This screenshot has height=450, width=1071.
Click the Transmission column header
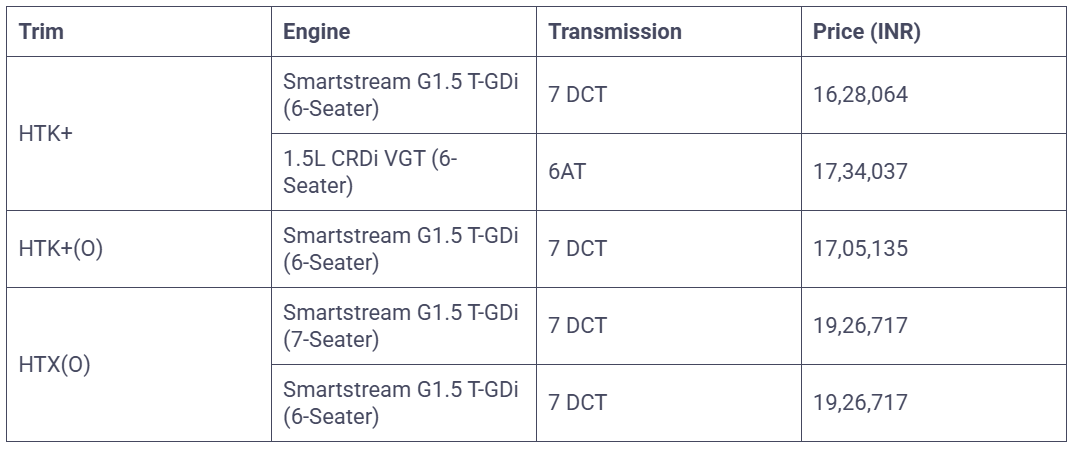pyautogui.click(x=614, y=32)
